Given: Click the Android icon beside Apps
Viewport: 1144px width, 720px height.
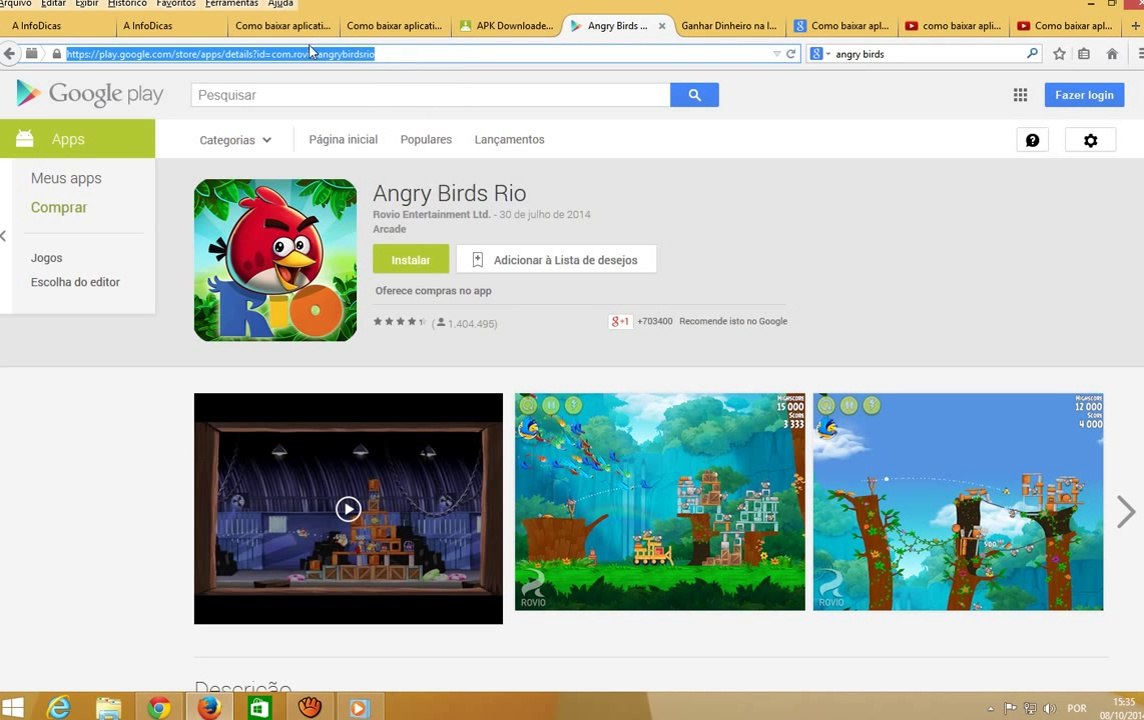Looking at the screenshot, I should coord(25,138).
